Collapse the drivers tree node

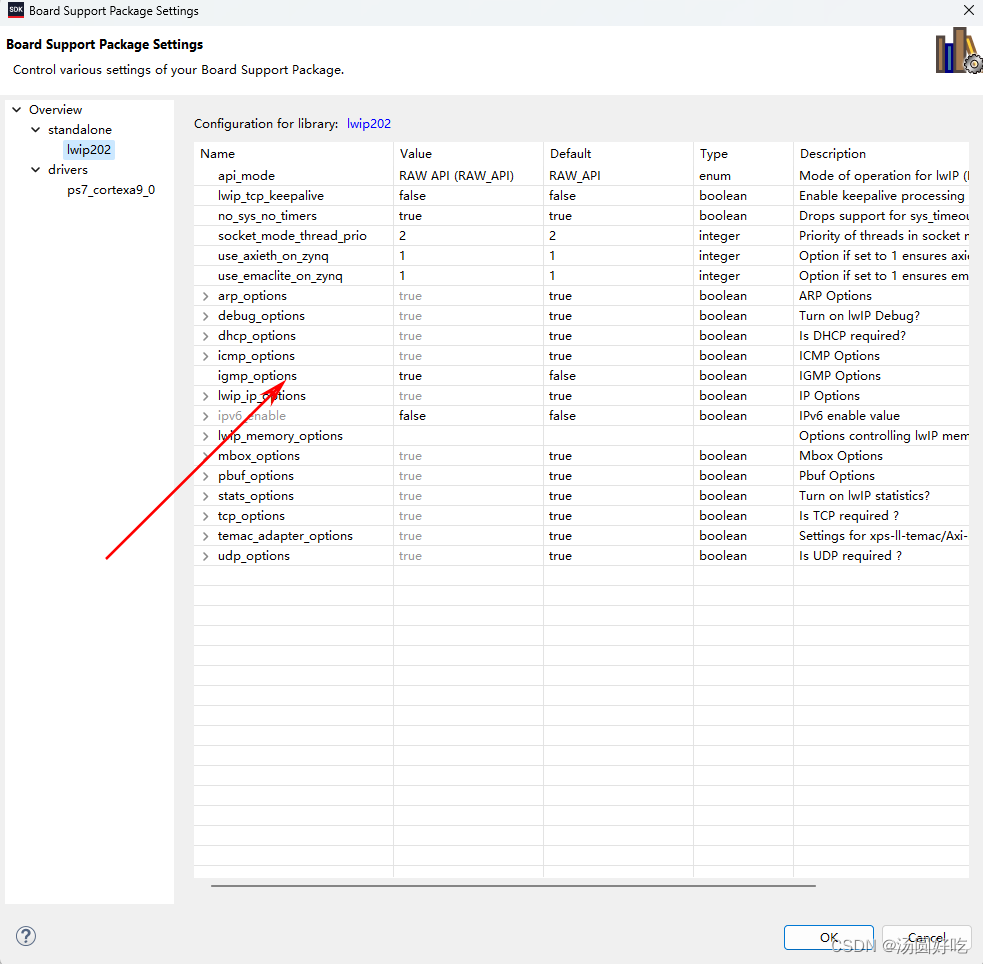(35, 169)
